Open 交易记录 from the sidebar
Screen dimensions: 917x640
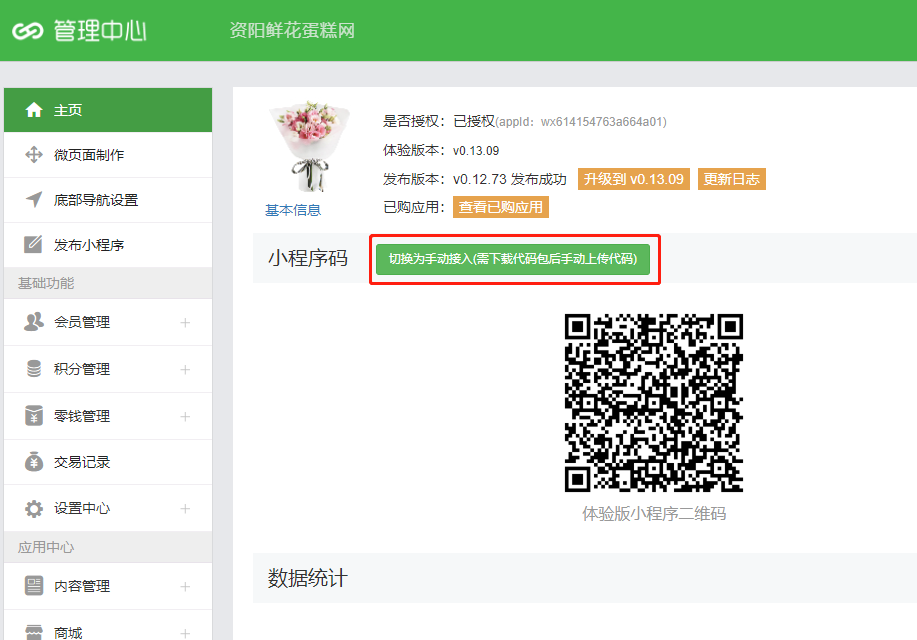(108, 462)
